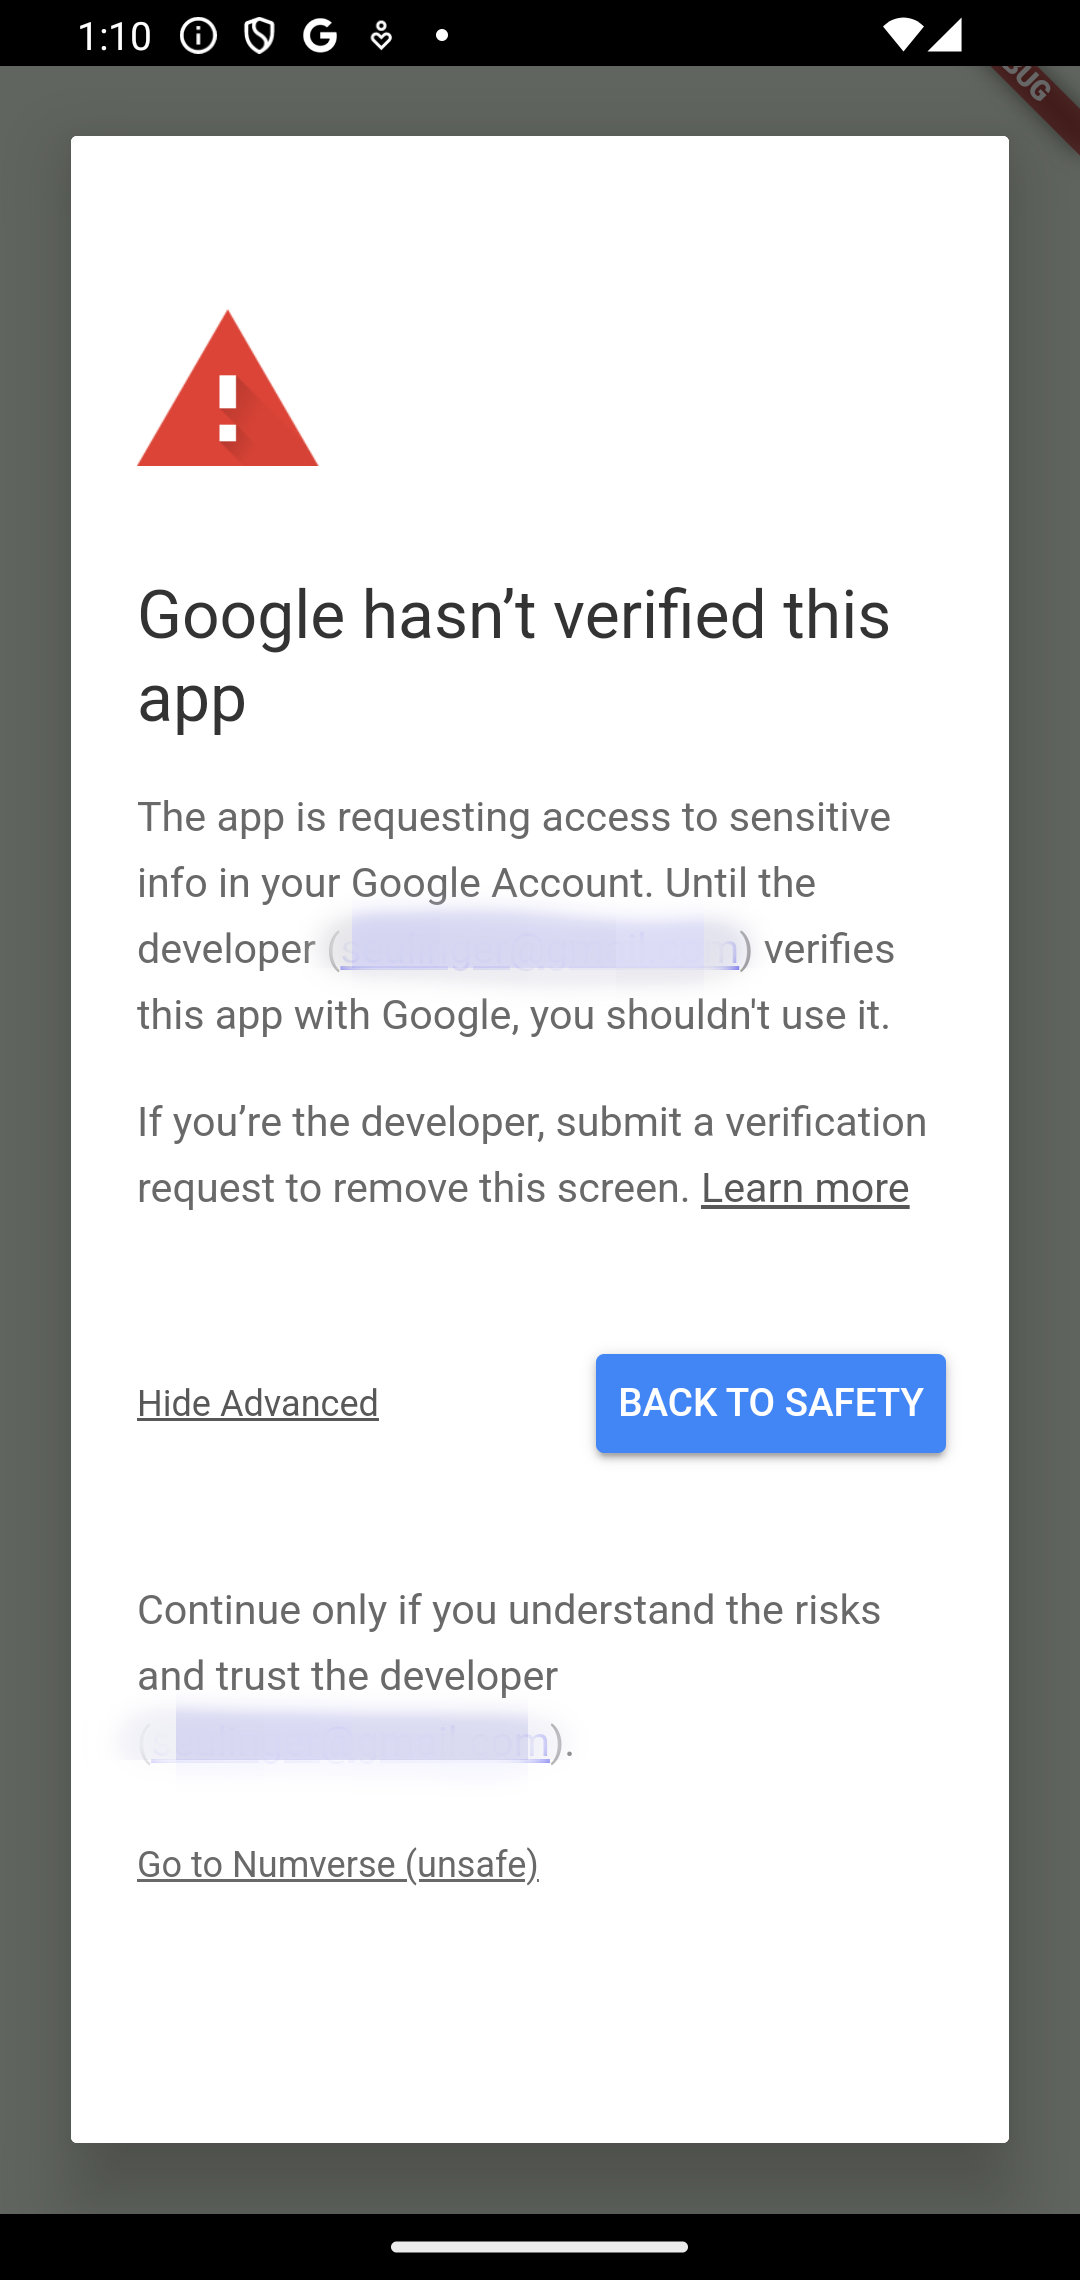1080x2280 pixels.
Task: Tap the cellular signal strength icon
Action: coord(944,36)
